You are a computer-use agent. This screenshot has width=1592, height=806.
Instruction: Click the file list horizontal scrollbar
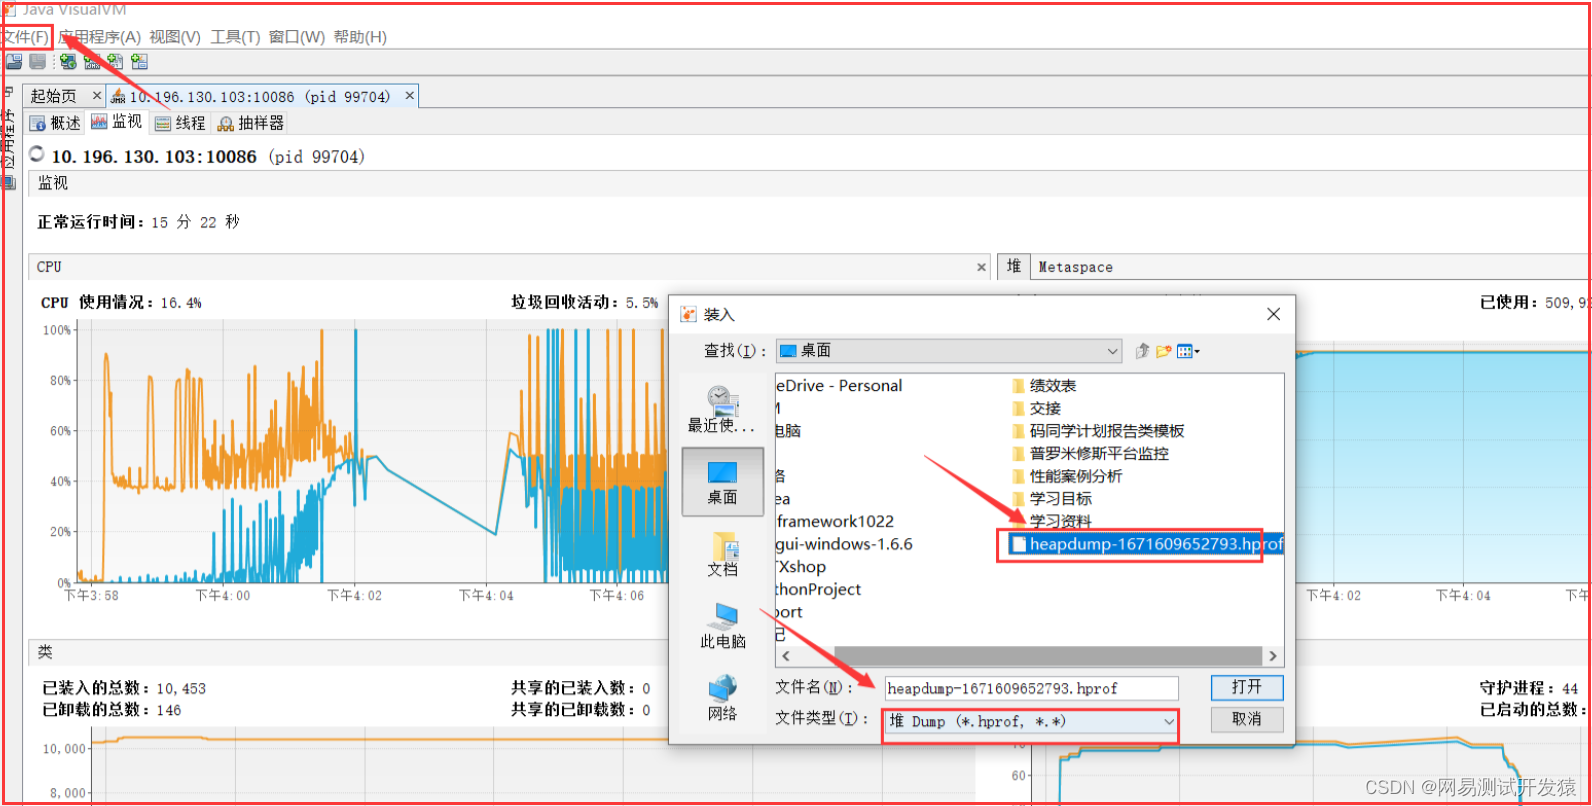click(1047, 656)
